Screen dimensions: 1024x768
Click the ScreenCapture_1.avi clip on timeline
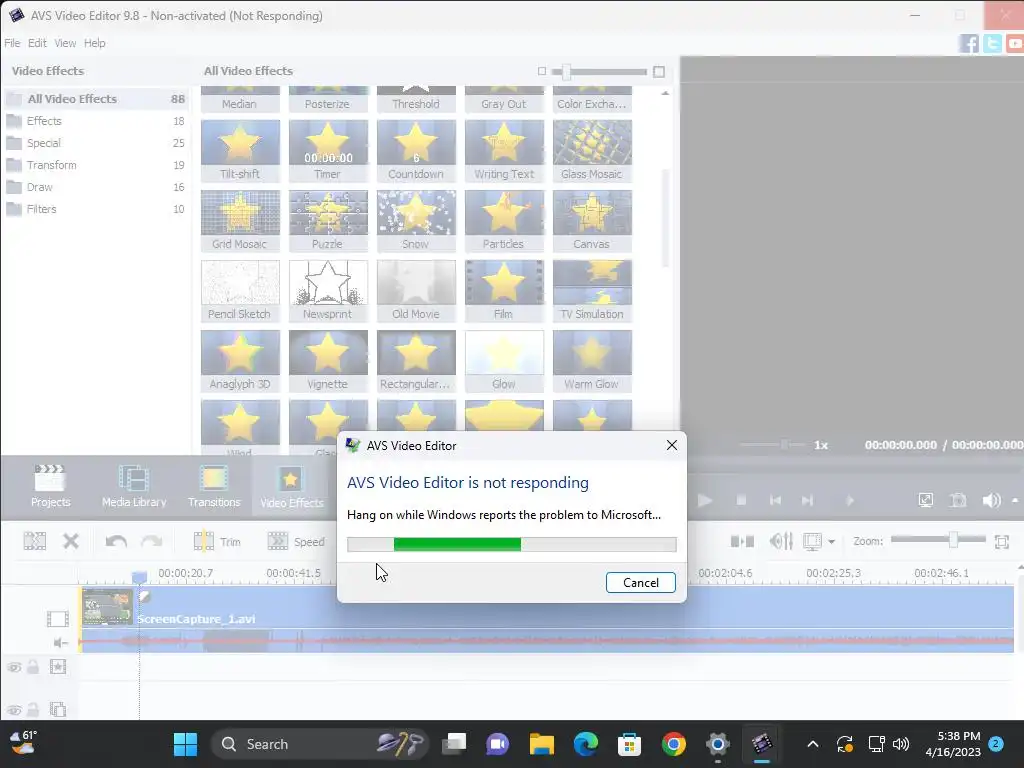pos(546,618)
